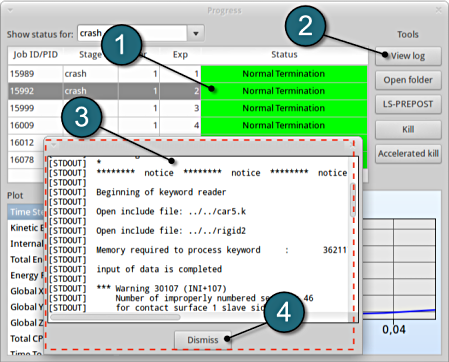Click Normal Termination status of job 16009
This screenshot has width=449, height=362.
[284, 126]
